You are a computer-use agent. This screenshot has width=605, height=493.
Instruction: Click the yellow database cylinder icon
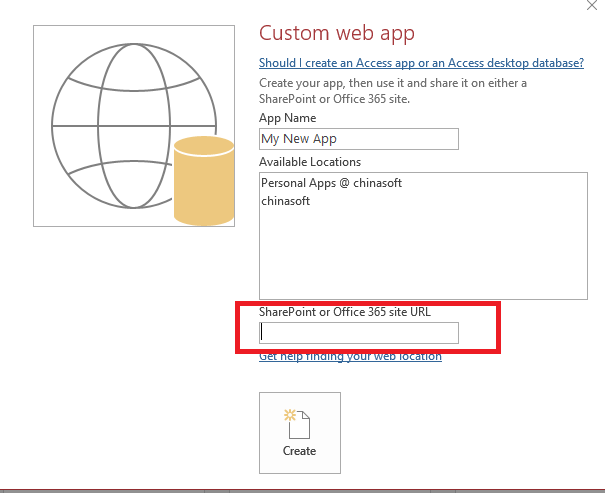tap(204, 181)
